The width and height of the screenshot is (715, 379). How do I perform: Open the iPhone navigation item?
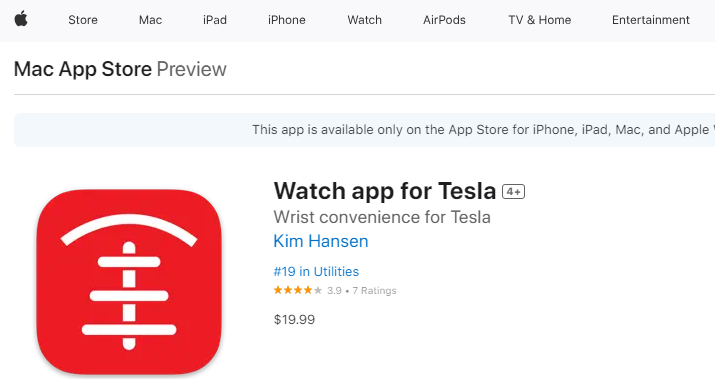point(287,20)
